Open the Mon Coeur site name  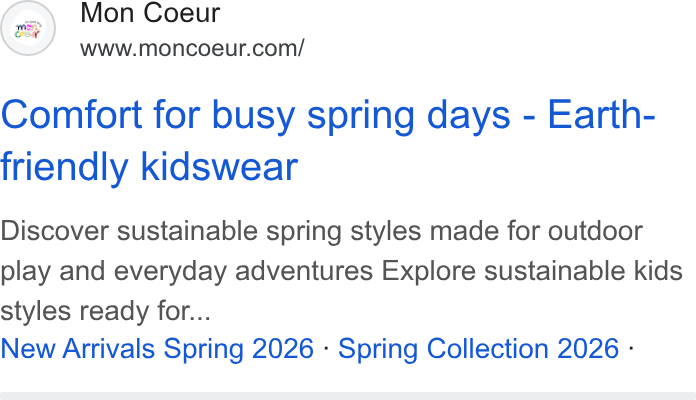point(150,12)
